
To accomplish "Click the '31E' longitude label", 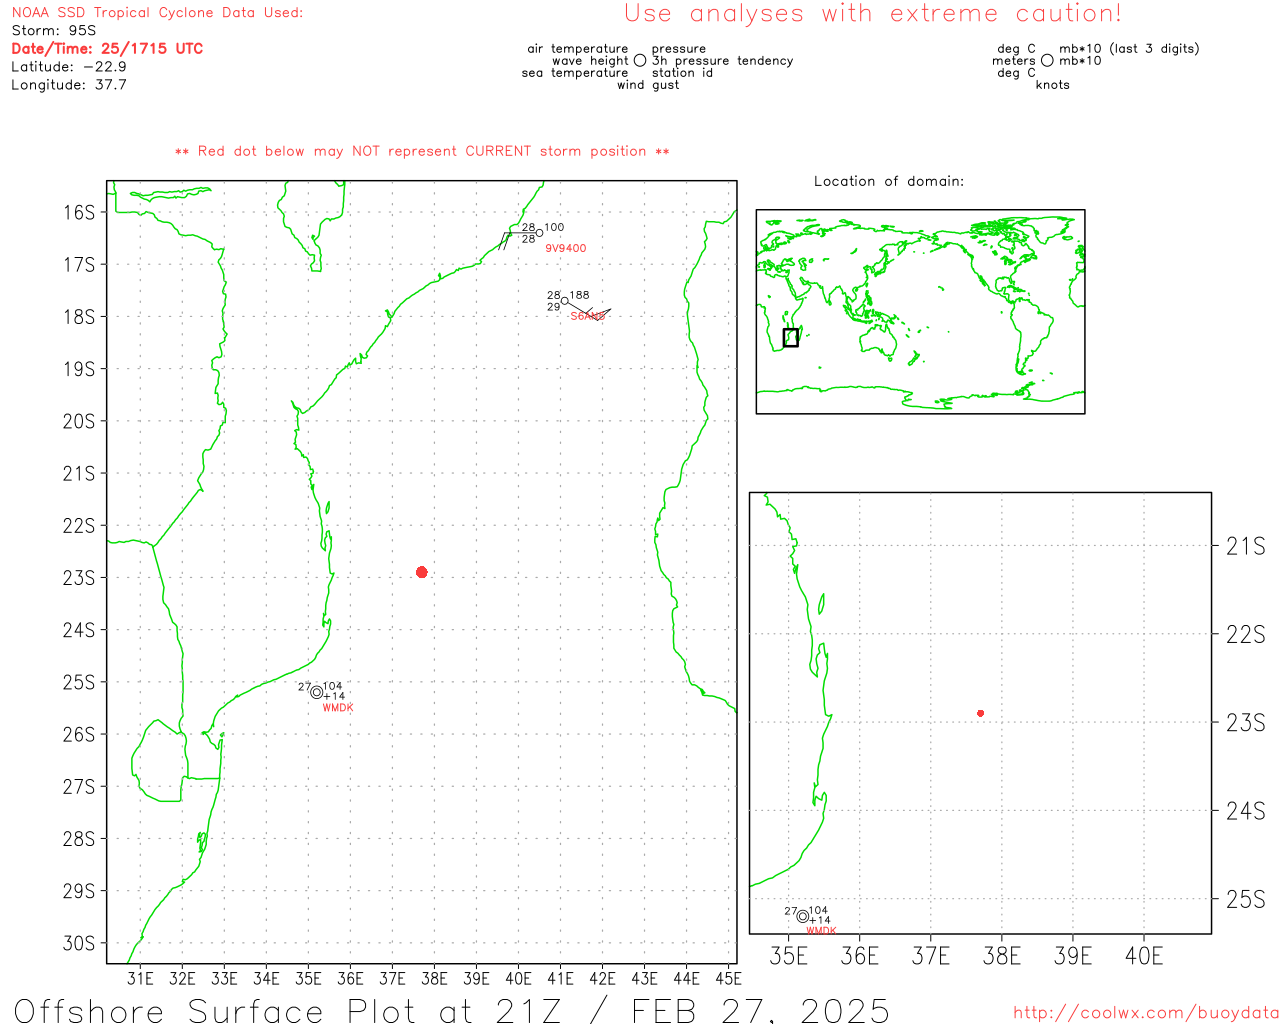I will coord(140,979).
